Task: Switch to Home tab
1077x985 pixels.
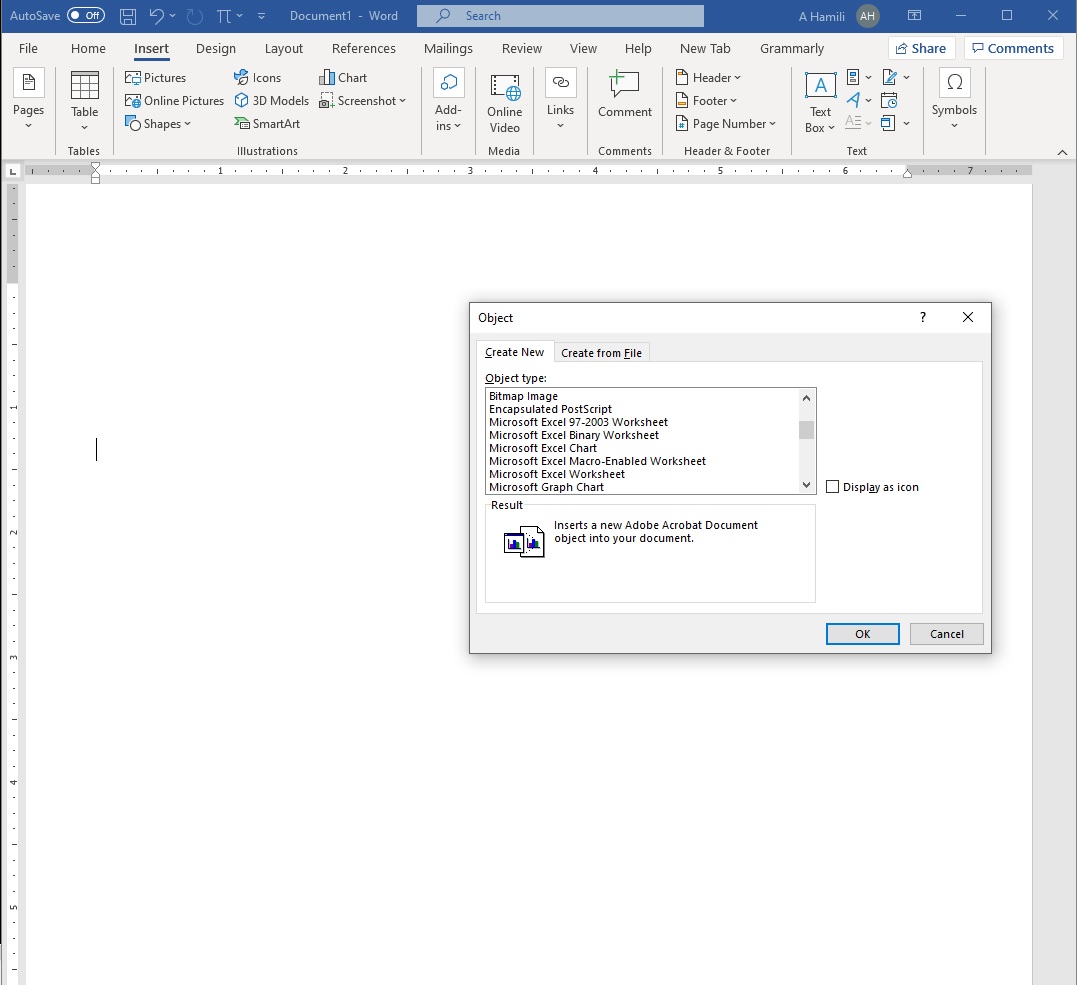Action: click(x=88, y=48)
